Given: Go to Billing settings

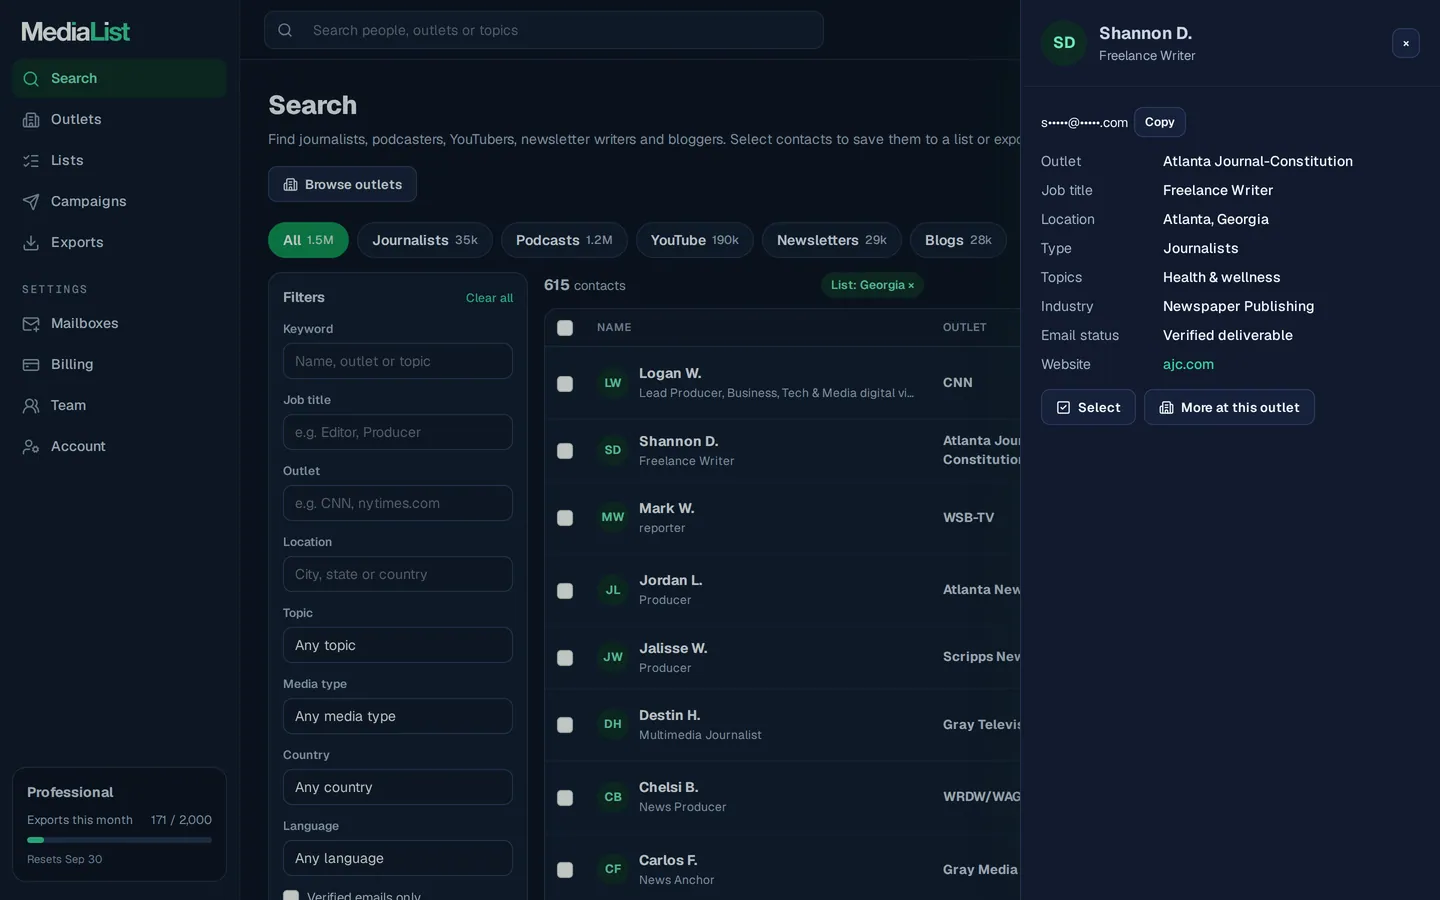Looking at the screenshot, I should [119, 364].
